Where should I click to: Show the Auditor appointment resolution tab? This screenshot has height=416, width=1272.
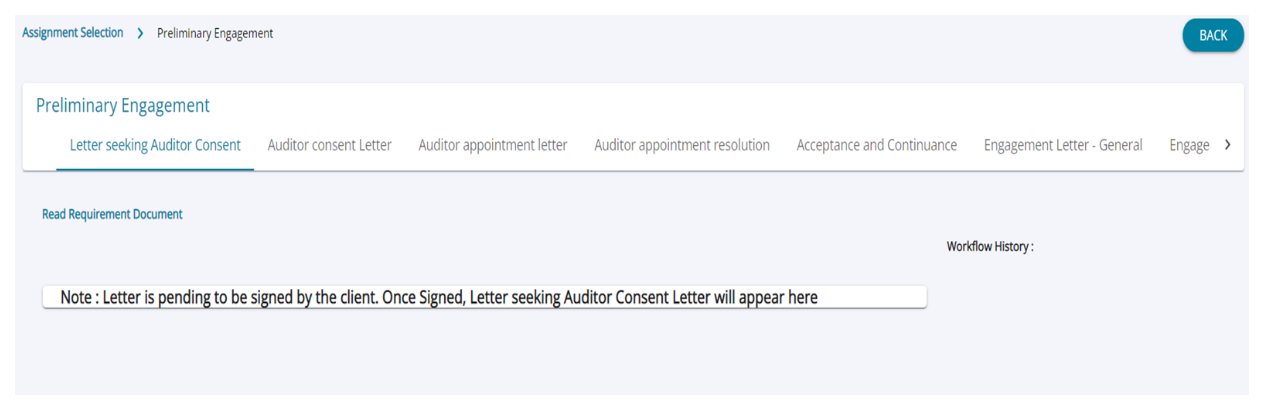click(682, 145)
